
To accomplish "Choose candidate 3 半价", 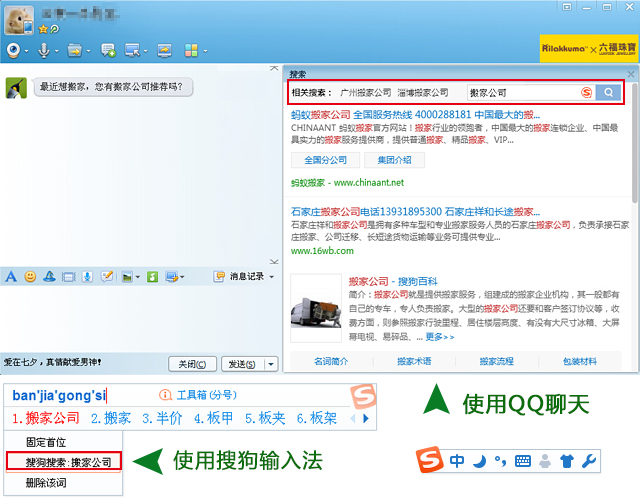I will pyautogui.click(x=162, y=418).
